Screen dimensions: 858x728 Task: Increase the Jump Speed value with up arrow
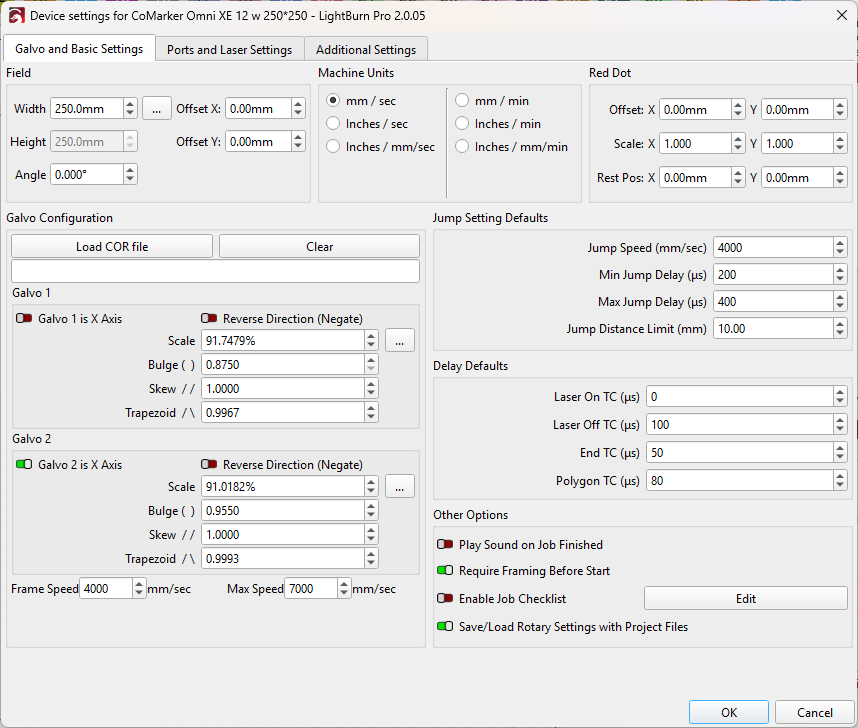click(839, 243)
